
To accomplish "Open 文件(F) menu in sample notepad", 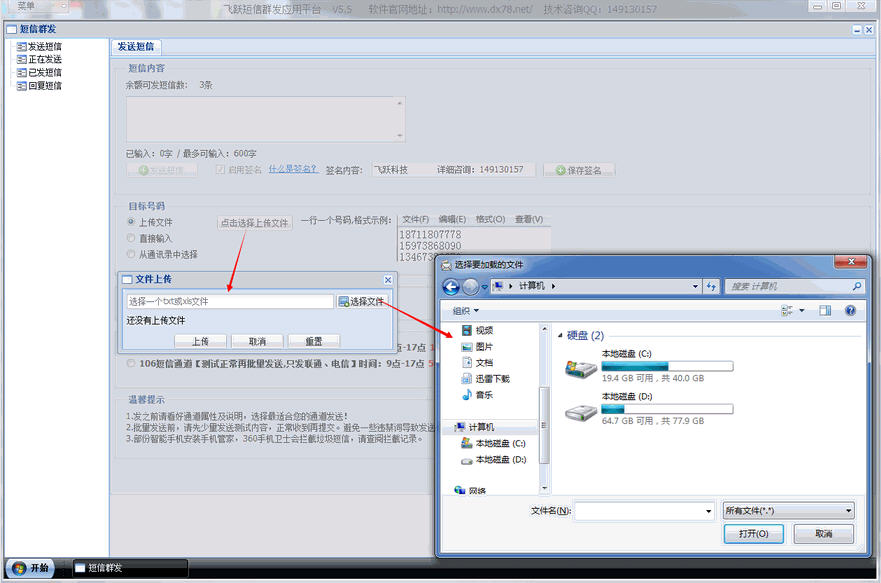I will coord(415,219).
